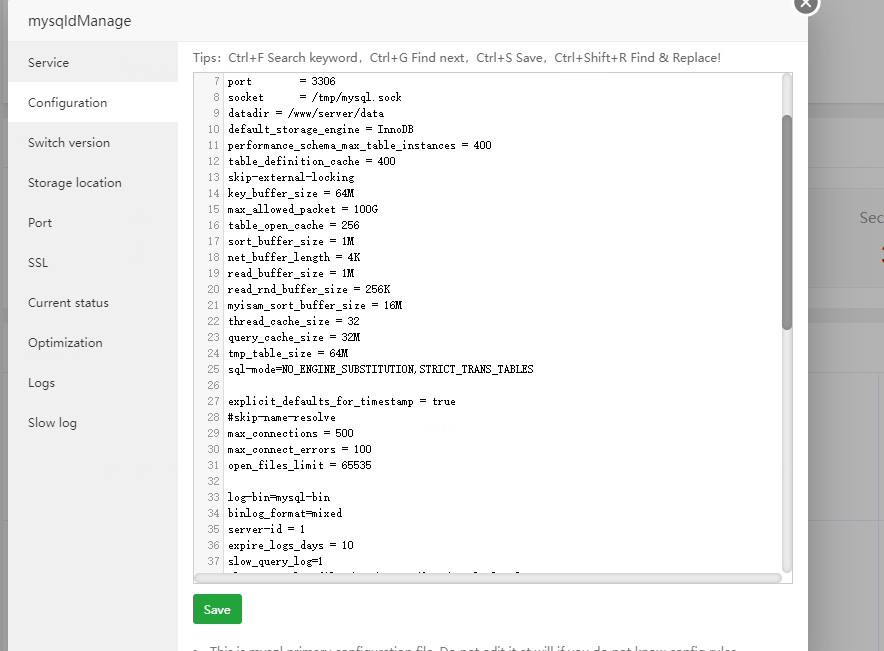Open the Optimization section
The image size is (884, 651).
(65, 343)
